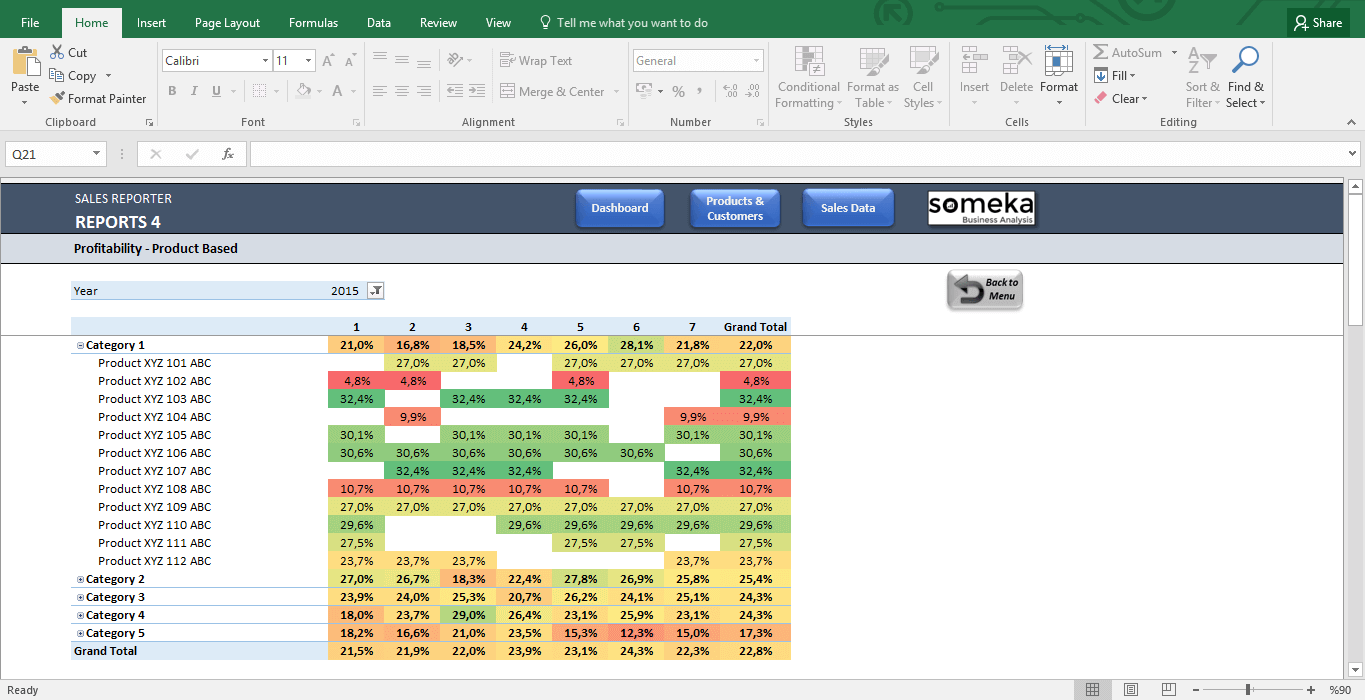The image size is (1365, 700).
Task: Expand Category 5 rows
Action: 80,633
